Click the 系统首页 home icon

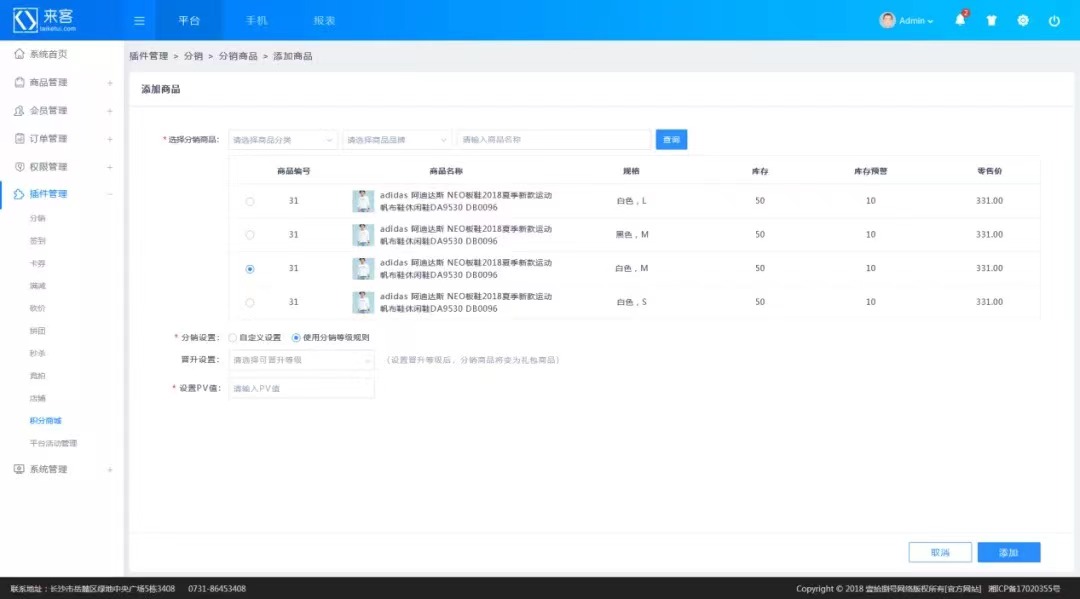19,54
